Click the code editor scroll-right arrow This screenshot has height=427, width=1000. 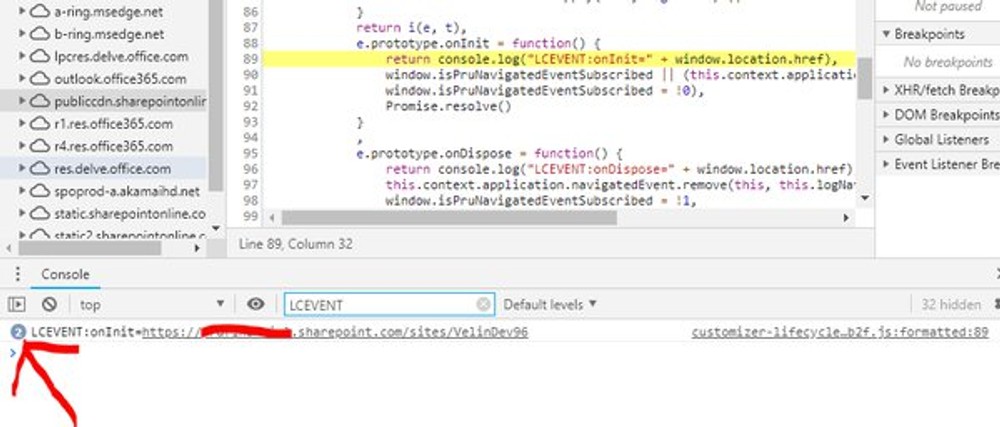pyautogui.click(x=846, y=217)
